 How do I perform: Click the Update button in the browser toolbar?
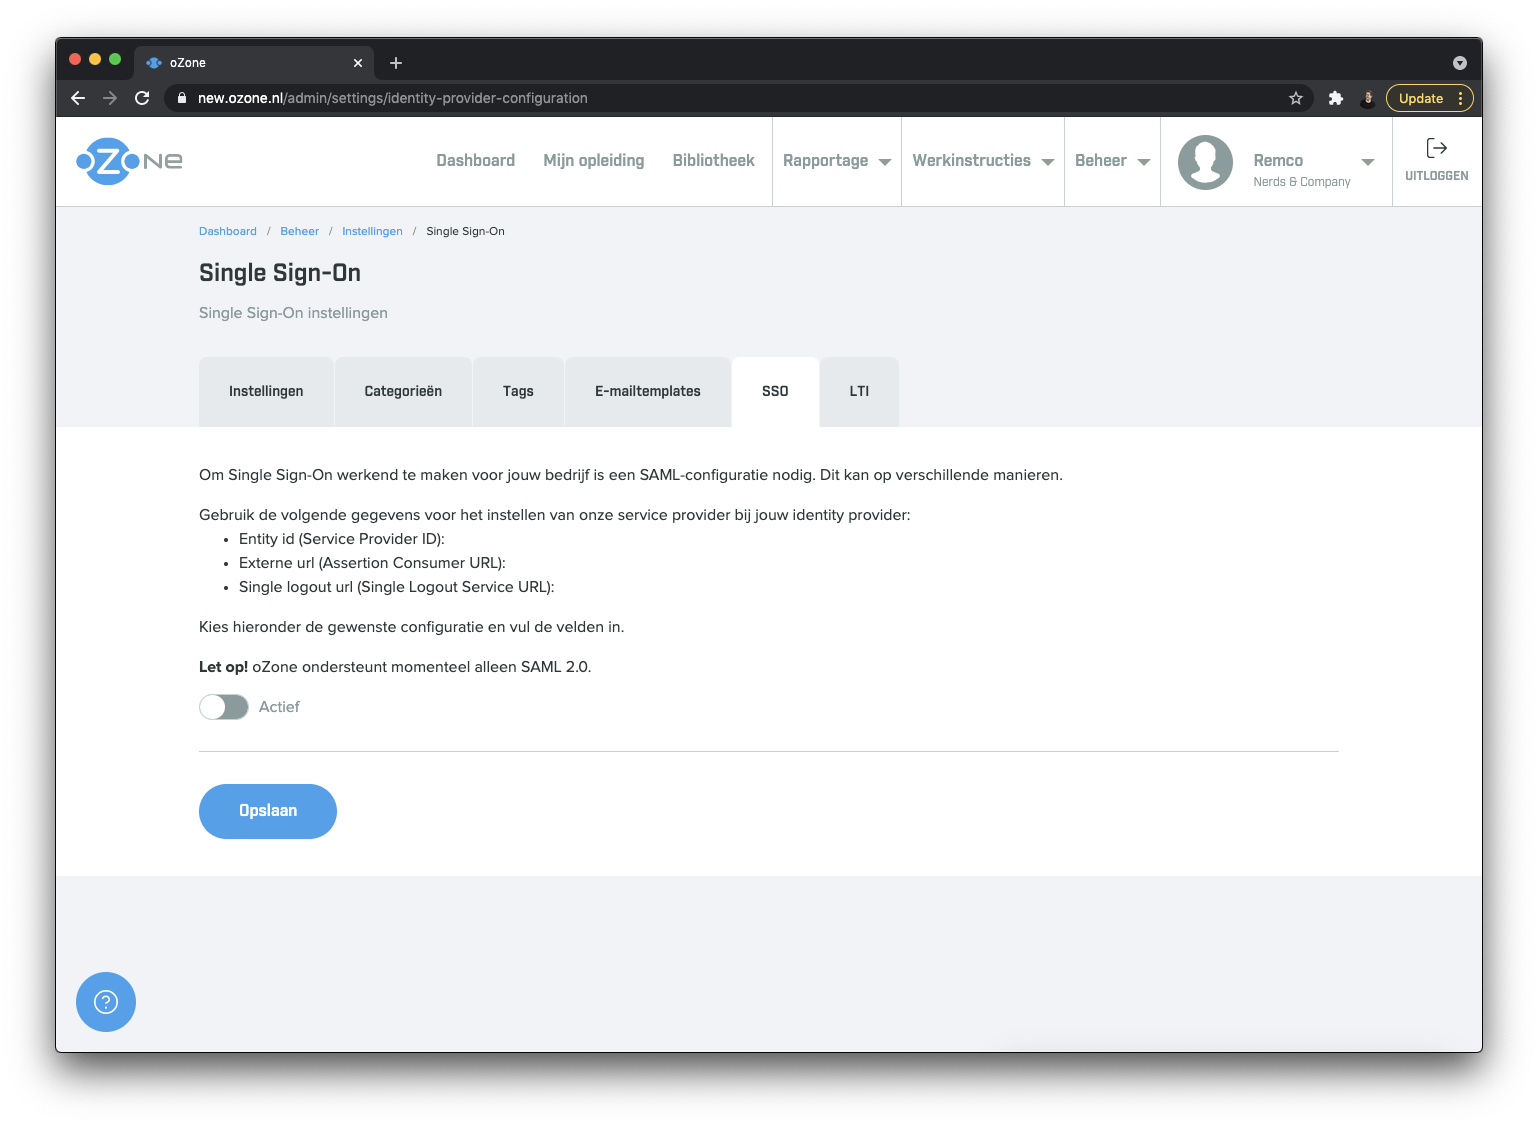1422,98
